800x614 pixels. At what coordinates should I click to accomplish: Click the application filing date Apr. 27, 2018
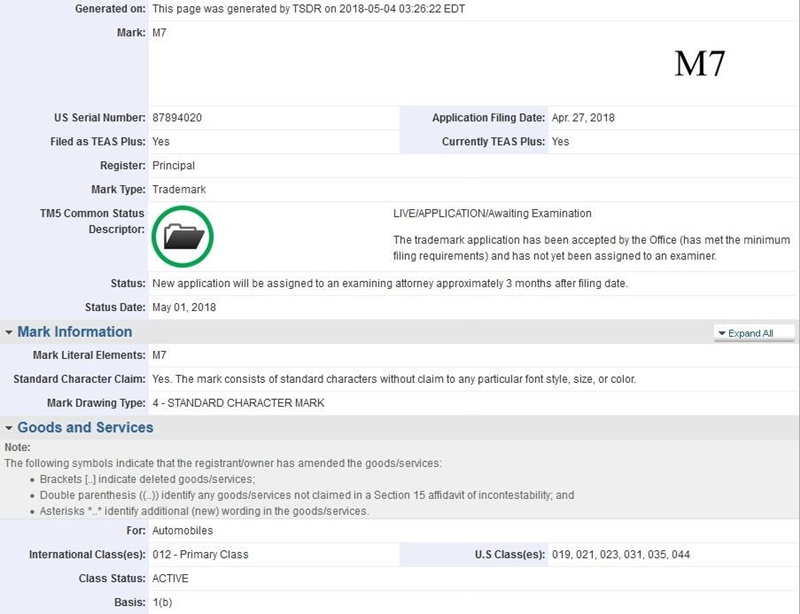583,118
